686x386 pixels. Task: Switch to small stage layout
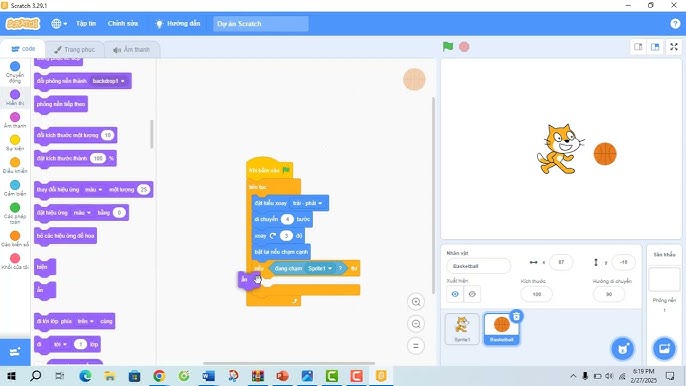click(x=638, y=47)
